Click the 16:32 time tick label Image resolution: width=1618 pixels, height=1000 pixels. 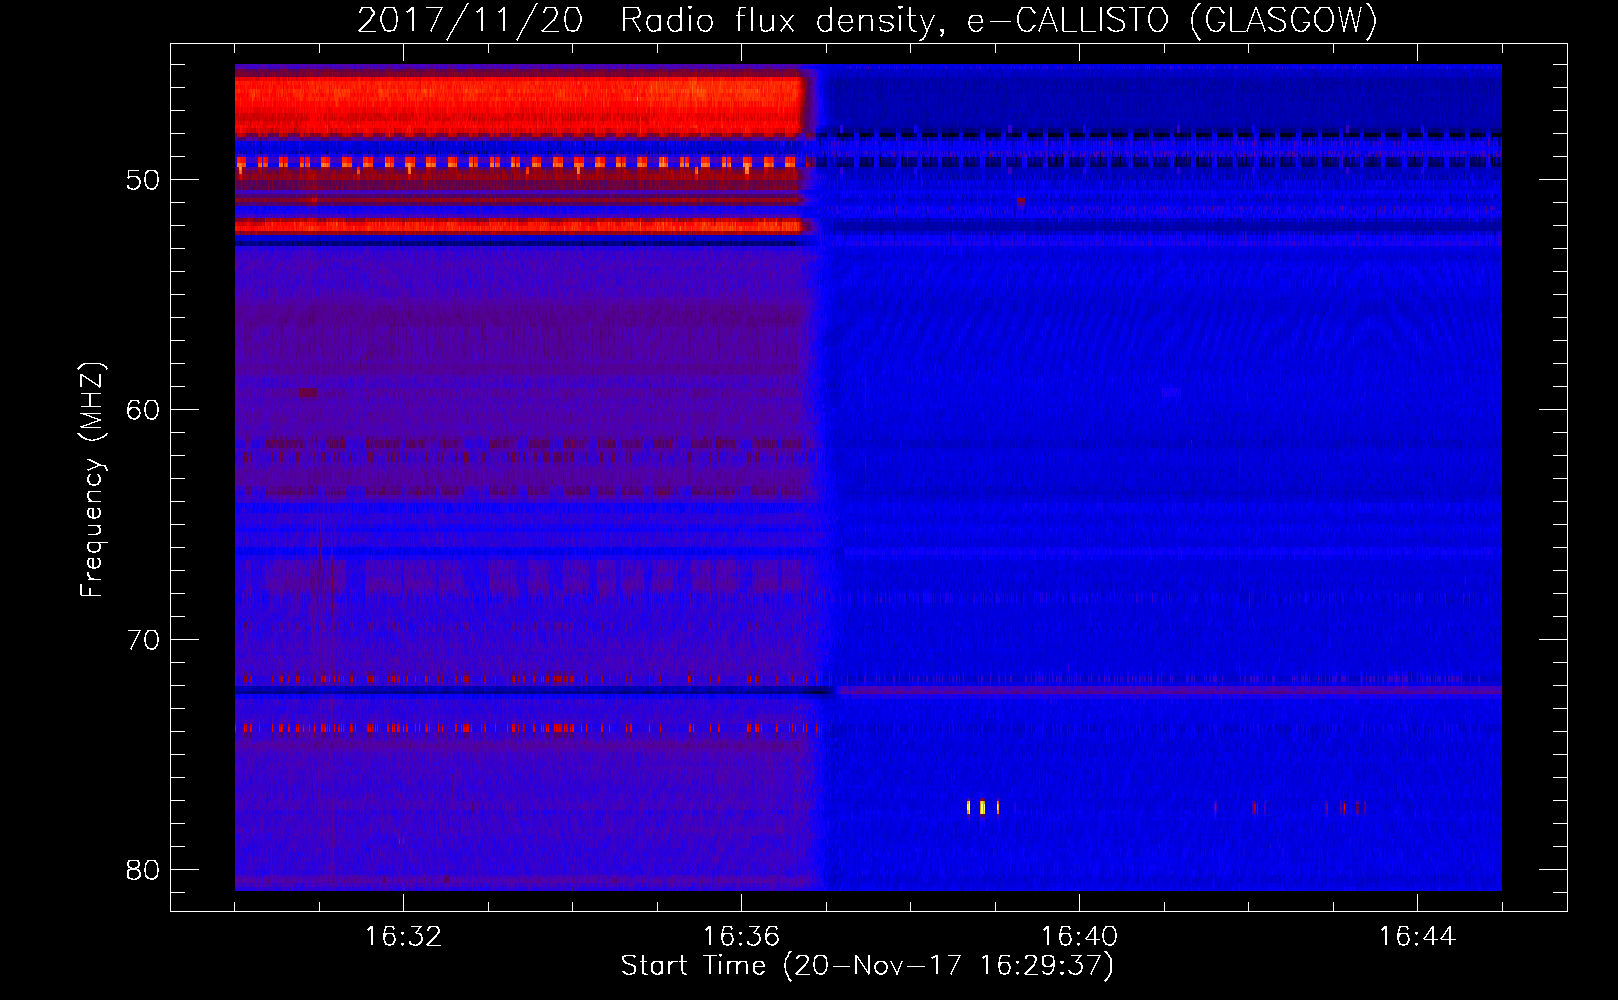(x=403, y=937)
